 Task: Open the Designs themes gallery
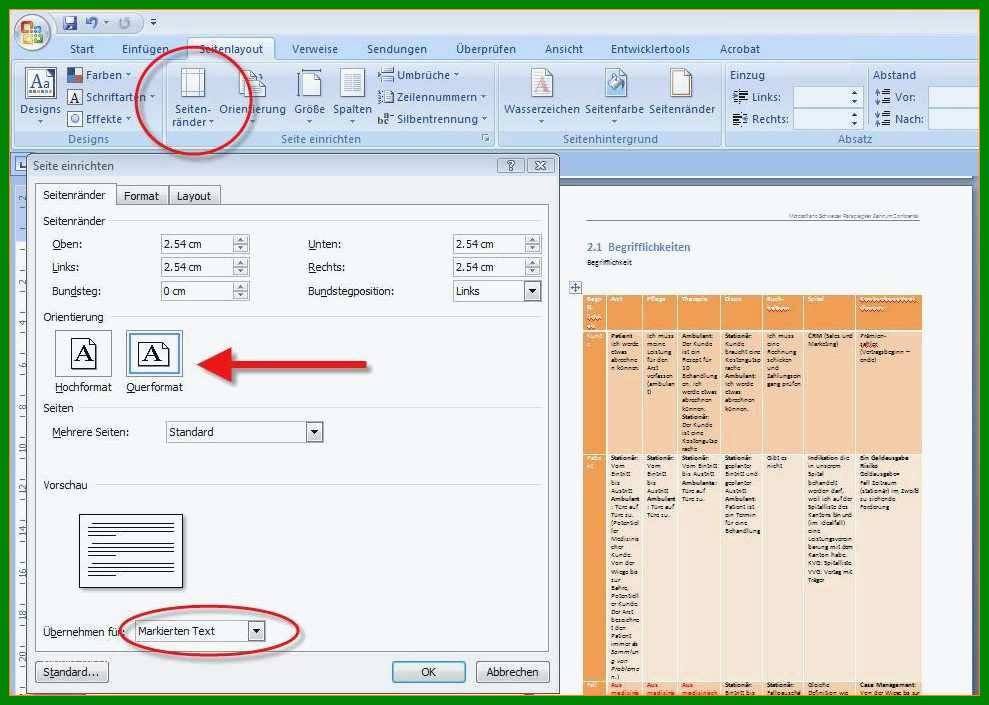tap(40, 96)
